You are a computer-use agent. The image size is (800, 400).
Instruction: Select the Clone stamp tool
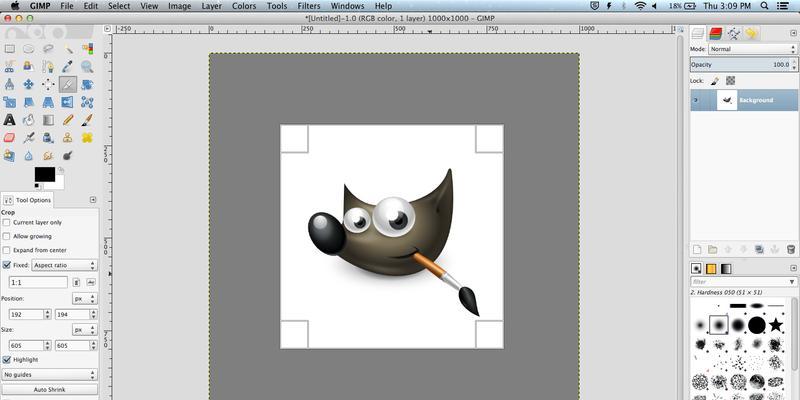(68, 138)
